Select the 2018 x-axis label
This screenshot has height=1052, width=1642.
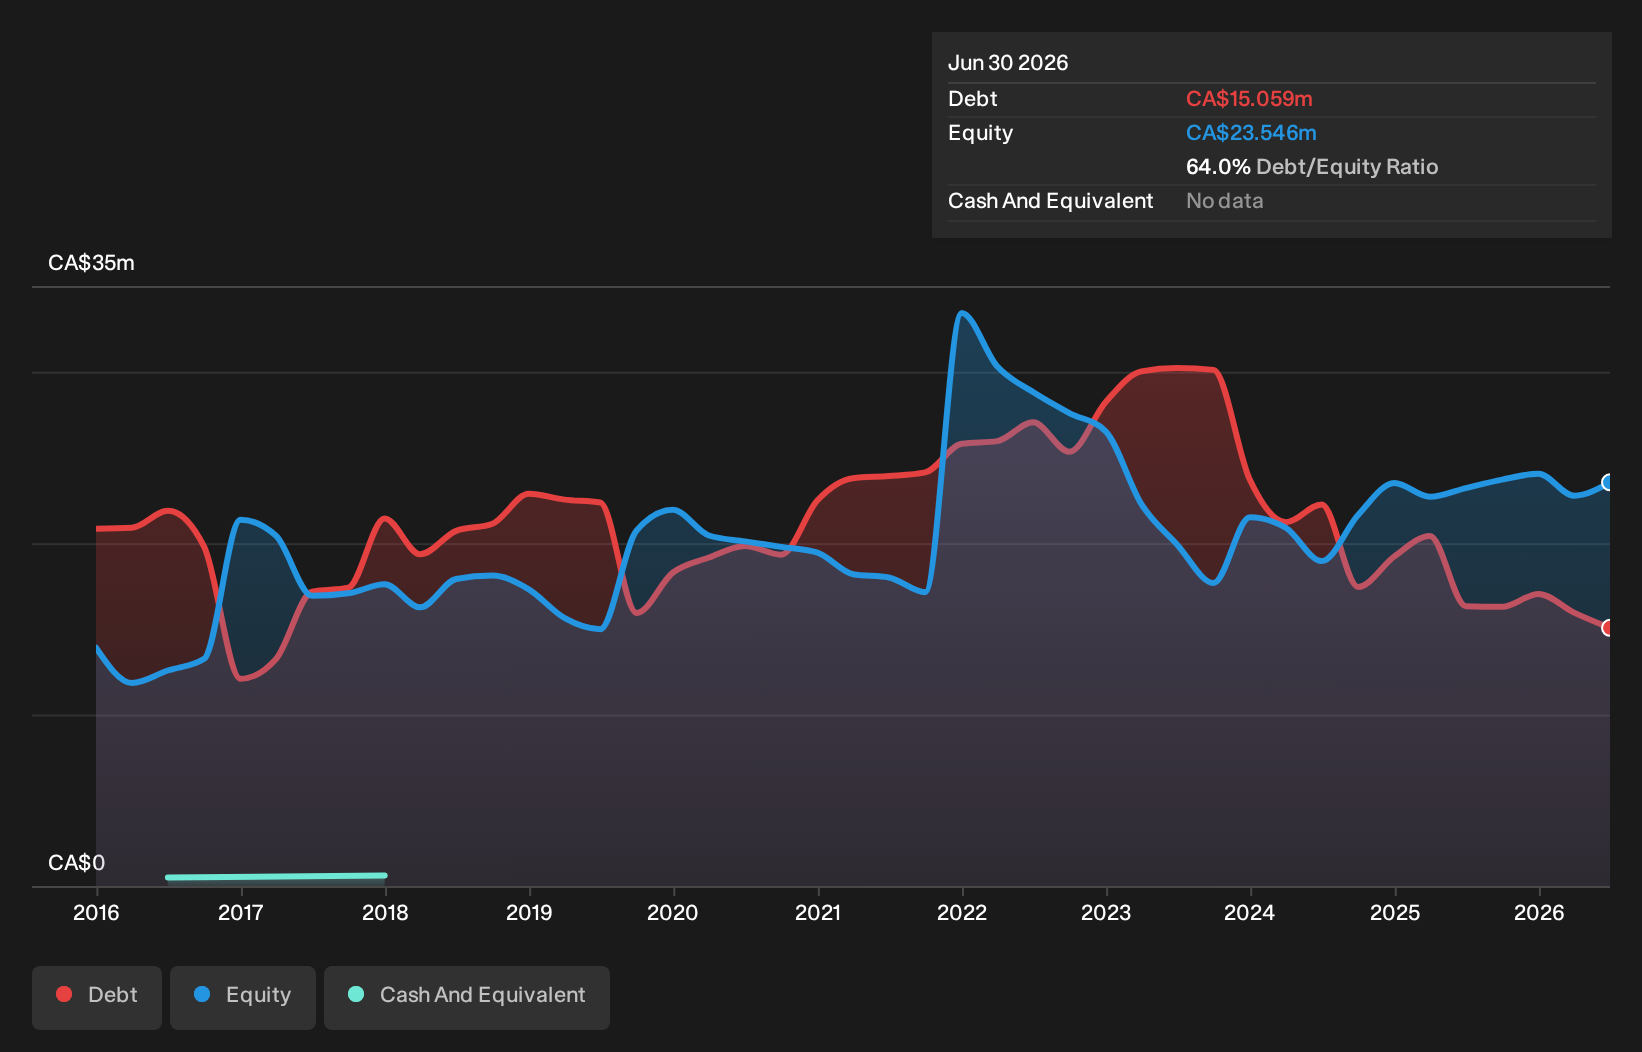(385, 912)
